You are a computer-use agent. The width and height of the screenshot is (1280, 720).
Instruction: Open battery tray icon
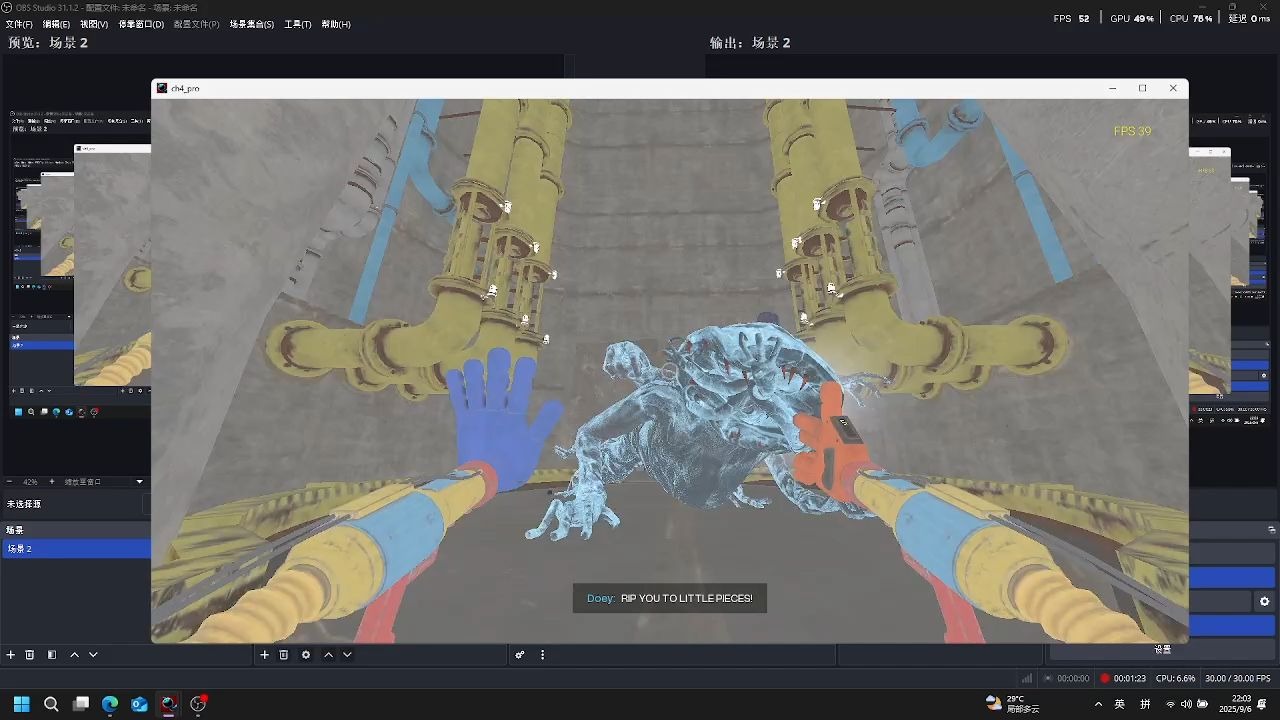1202,705
